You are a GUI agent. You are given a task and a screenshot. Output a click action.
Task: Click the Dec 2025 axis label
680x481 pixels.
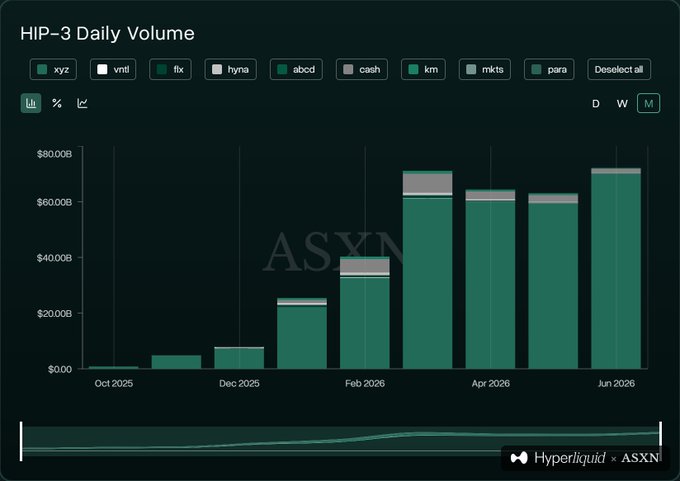pyautogui.click(x=239, y=383)
